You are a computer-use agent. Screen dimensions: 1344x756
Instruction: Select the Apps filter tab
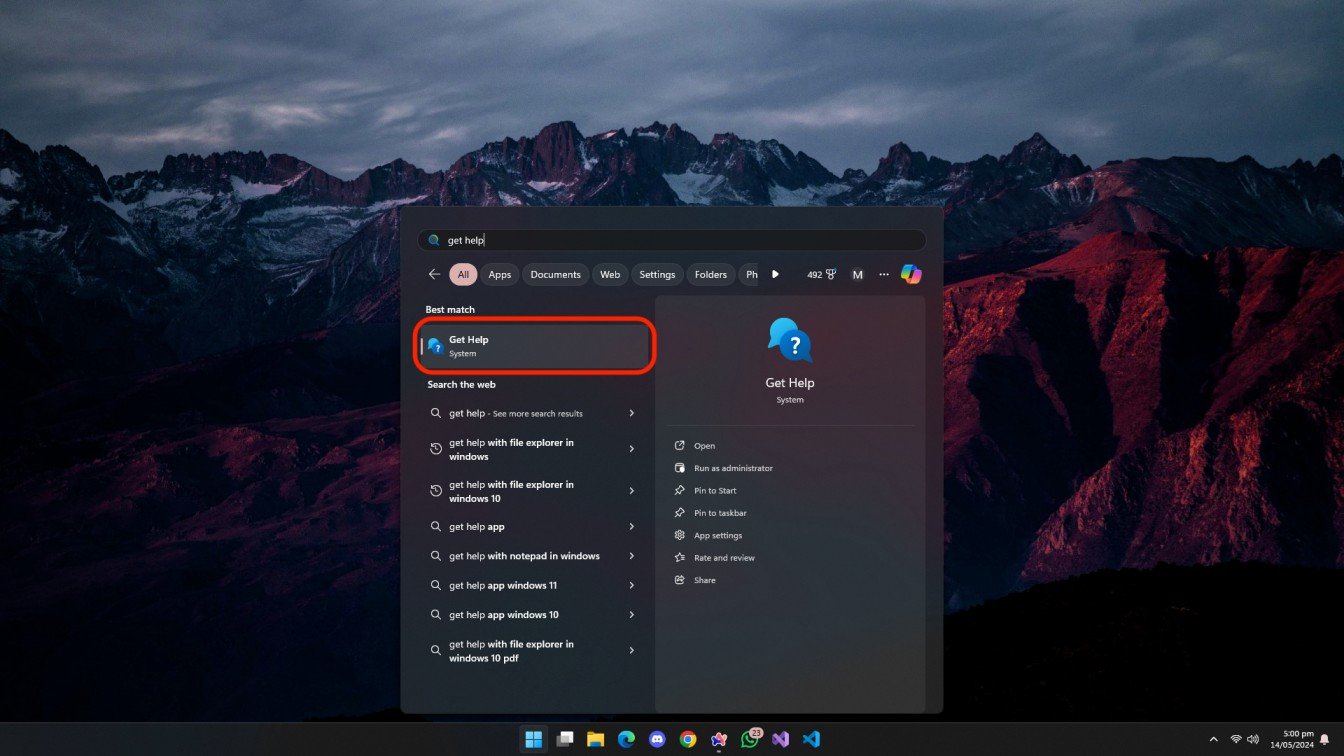pos(500,274)
